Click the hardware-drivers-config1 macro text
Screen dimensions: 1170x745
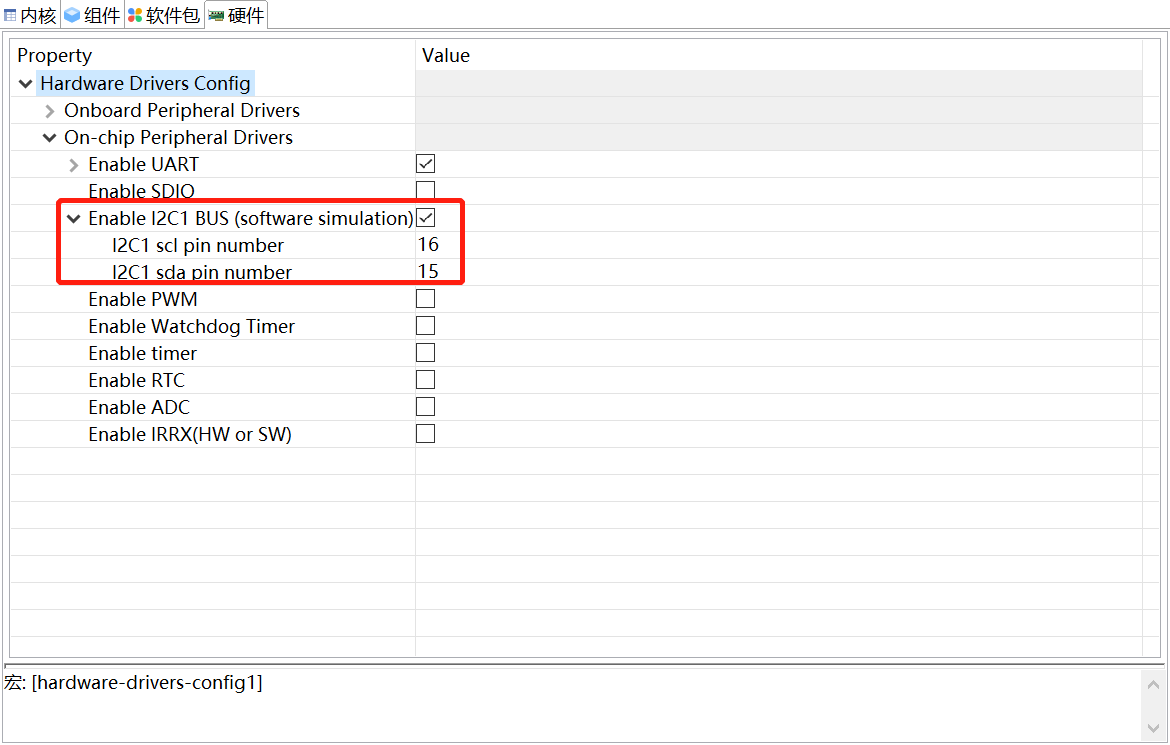[x=146, y=682]
